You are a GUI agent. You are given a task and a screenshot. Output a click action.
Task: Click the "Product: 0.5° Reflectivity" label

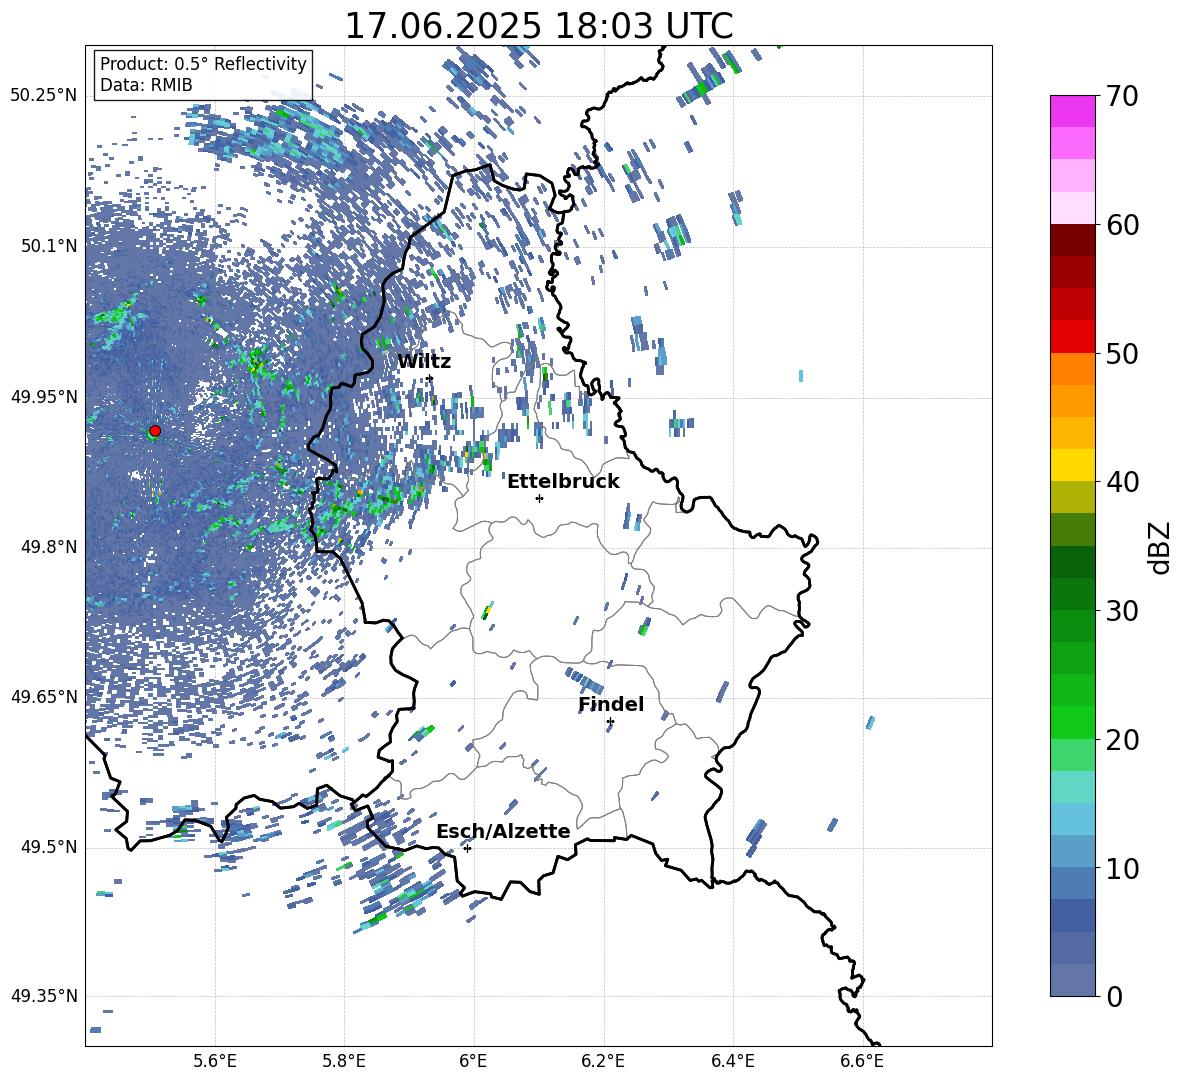click(203, 64)
